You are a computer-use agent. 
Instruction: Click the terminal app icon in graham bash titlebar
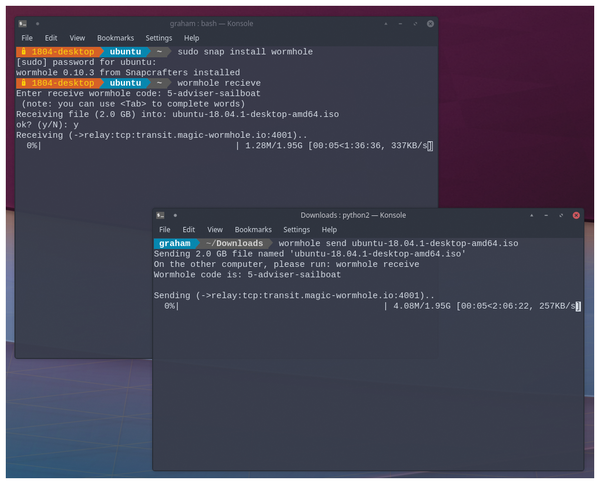click(x=23, y=24)
